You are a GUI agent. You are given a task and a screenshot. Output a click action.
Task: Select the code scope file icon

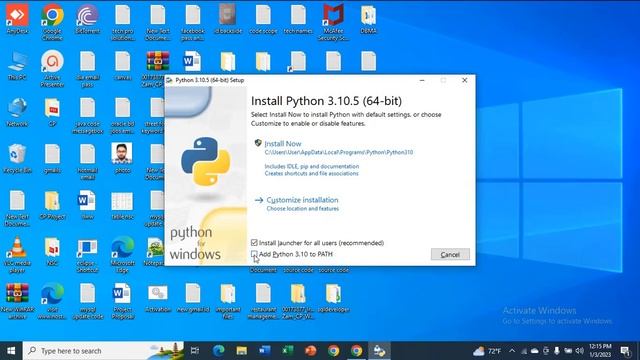pyautogui.click(x=263, y=19)
